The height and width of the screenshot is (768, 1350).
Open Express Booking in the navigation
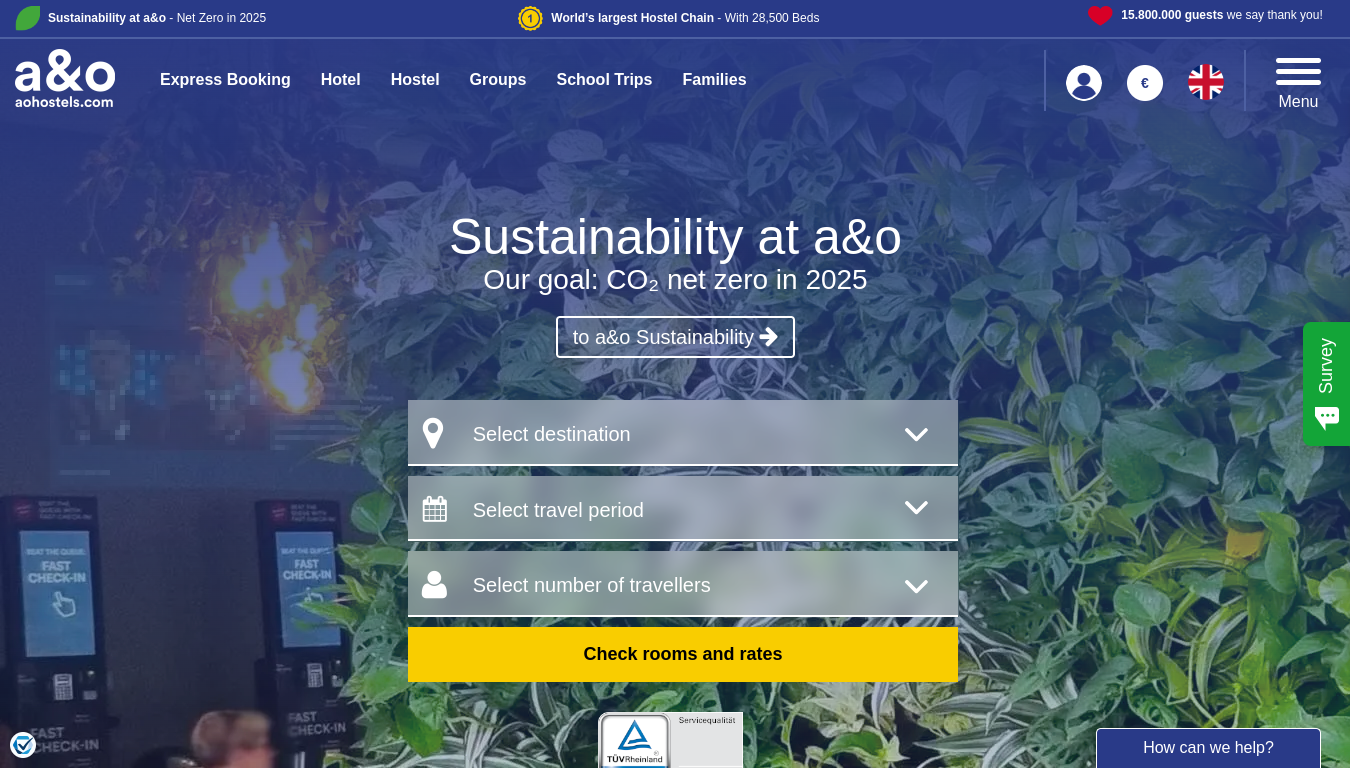coord(225,80)
